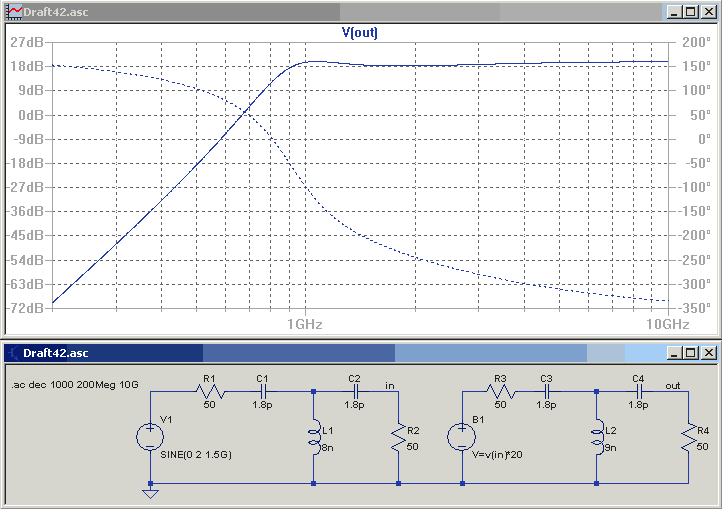Image resolution: width=722 pixels, height=509 pixels.
Task: Click the SINE(0 2 1.5G) source value
Action: click(196, 455)
